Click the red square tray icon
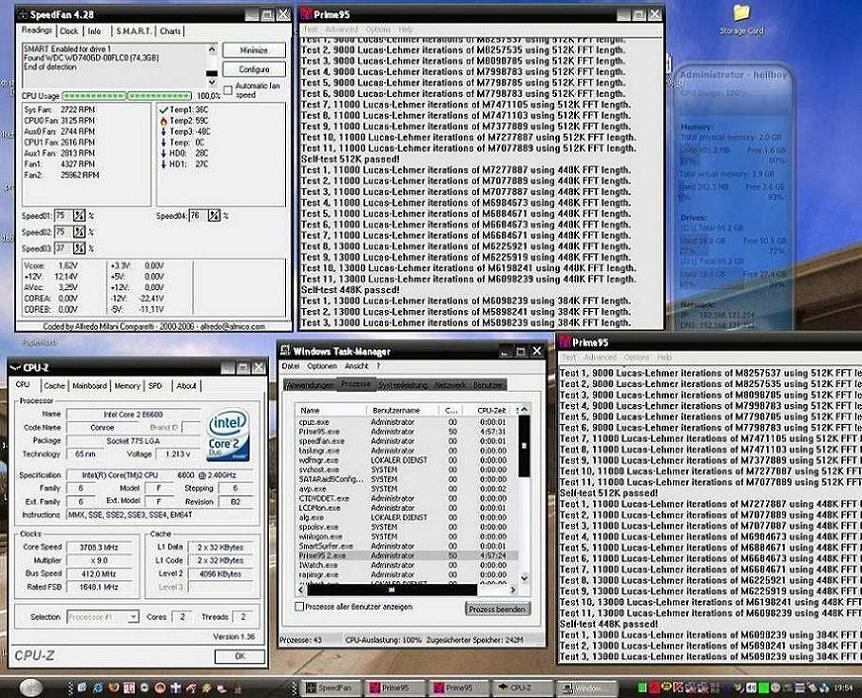 [654, 688]
